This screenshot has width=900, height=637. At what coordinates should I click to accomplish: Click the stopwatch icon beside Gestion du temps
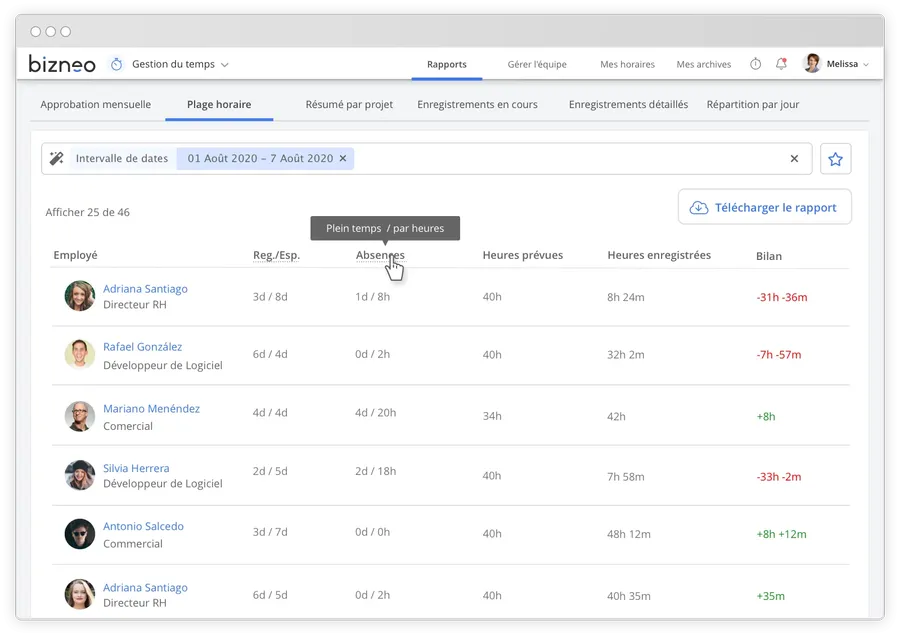tap(116, 64)
